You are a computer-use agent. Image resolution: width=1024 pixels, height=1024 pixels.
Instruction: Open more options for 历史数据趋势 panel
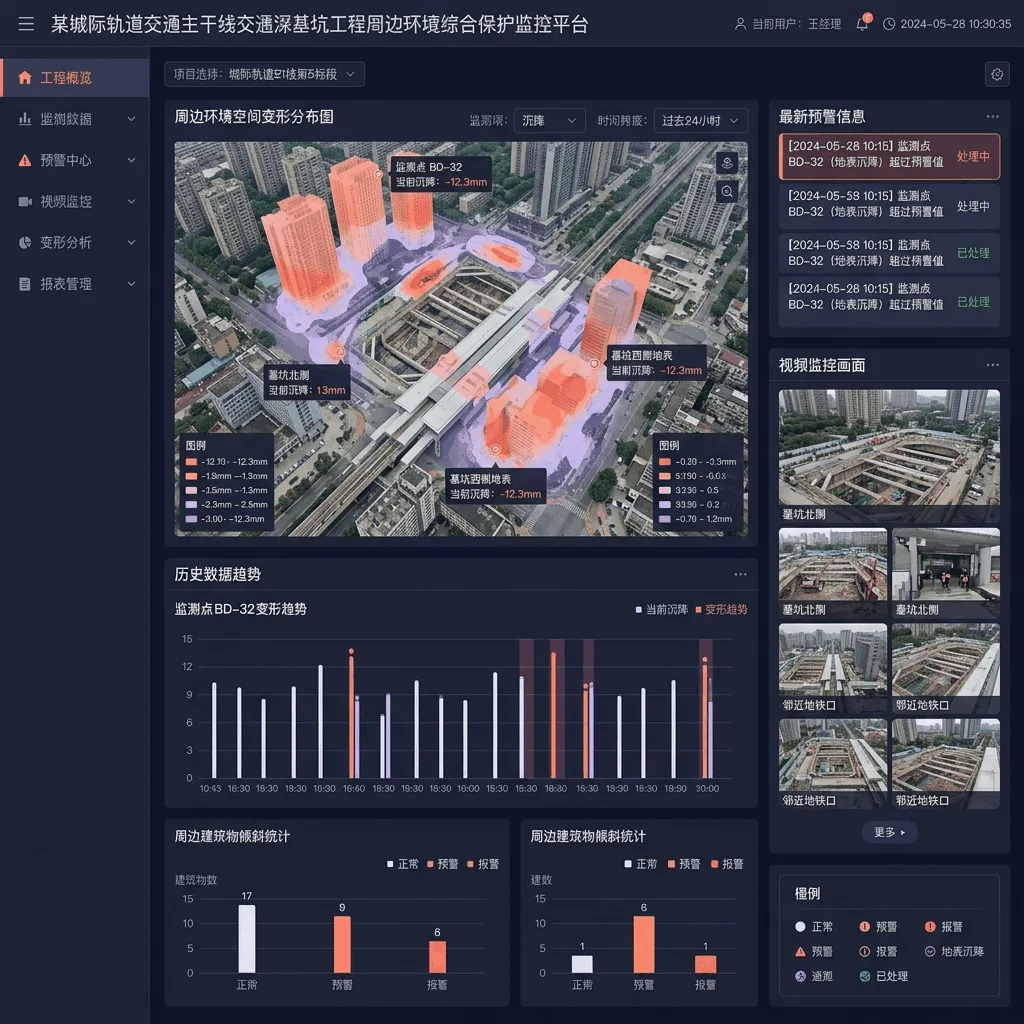pyautogui.click(x=740, y=575)
